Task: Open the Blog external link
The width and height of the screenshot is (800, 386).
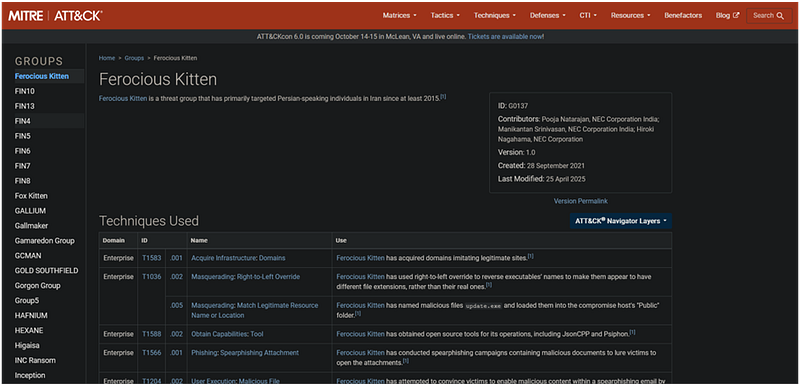Action: click(x=727, y=15)
